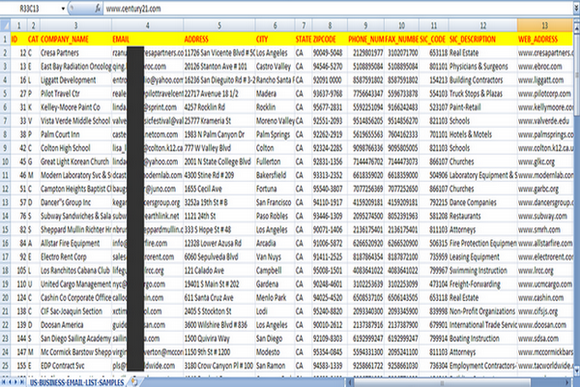Select the Great Light Korean Church cell
The height and width of the screenshot is (387, 580).
click(75, 162)
